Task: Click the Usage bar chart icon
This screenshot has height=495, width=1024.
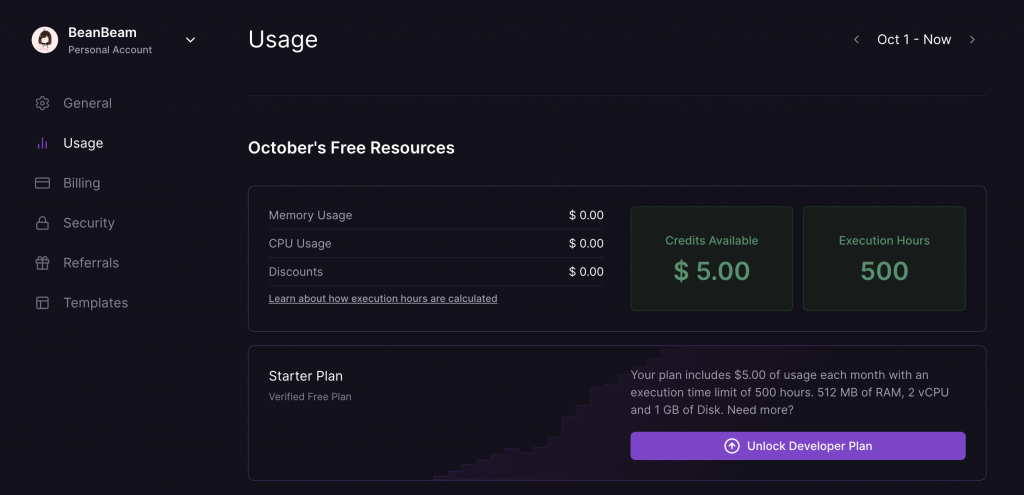Action: click(42, 143)
